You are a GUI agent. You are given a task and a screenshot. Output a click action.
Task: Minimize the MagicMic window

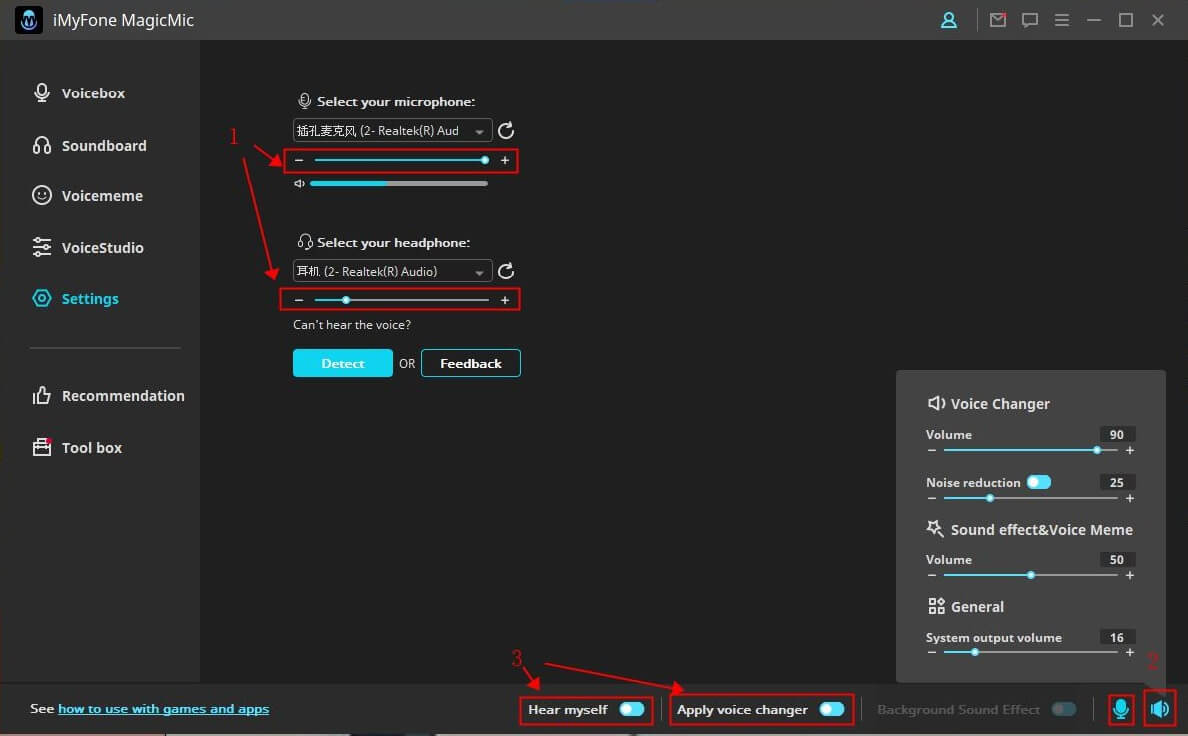[1094, 20]
